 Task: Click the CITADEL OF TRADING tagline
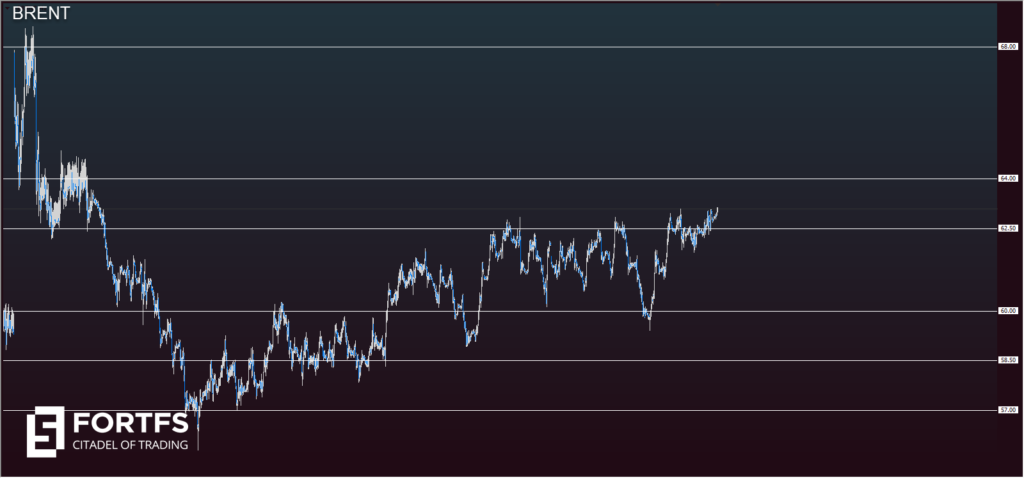(x=130, y=444)
